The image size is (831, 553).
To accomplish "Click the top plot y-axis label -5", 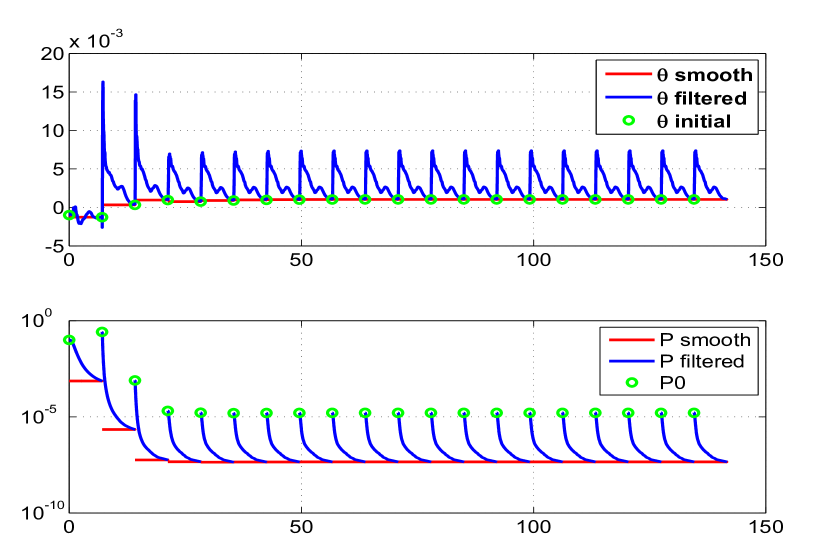I will pyautogui.click(x=55, y=246).
